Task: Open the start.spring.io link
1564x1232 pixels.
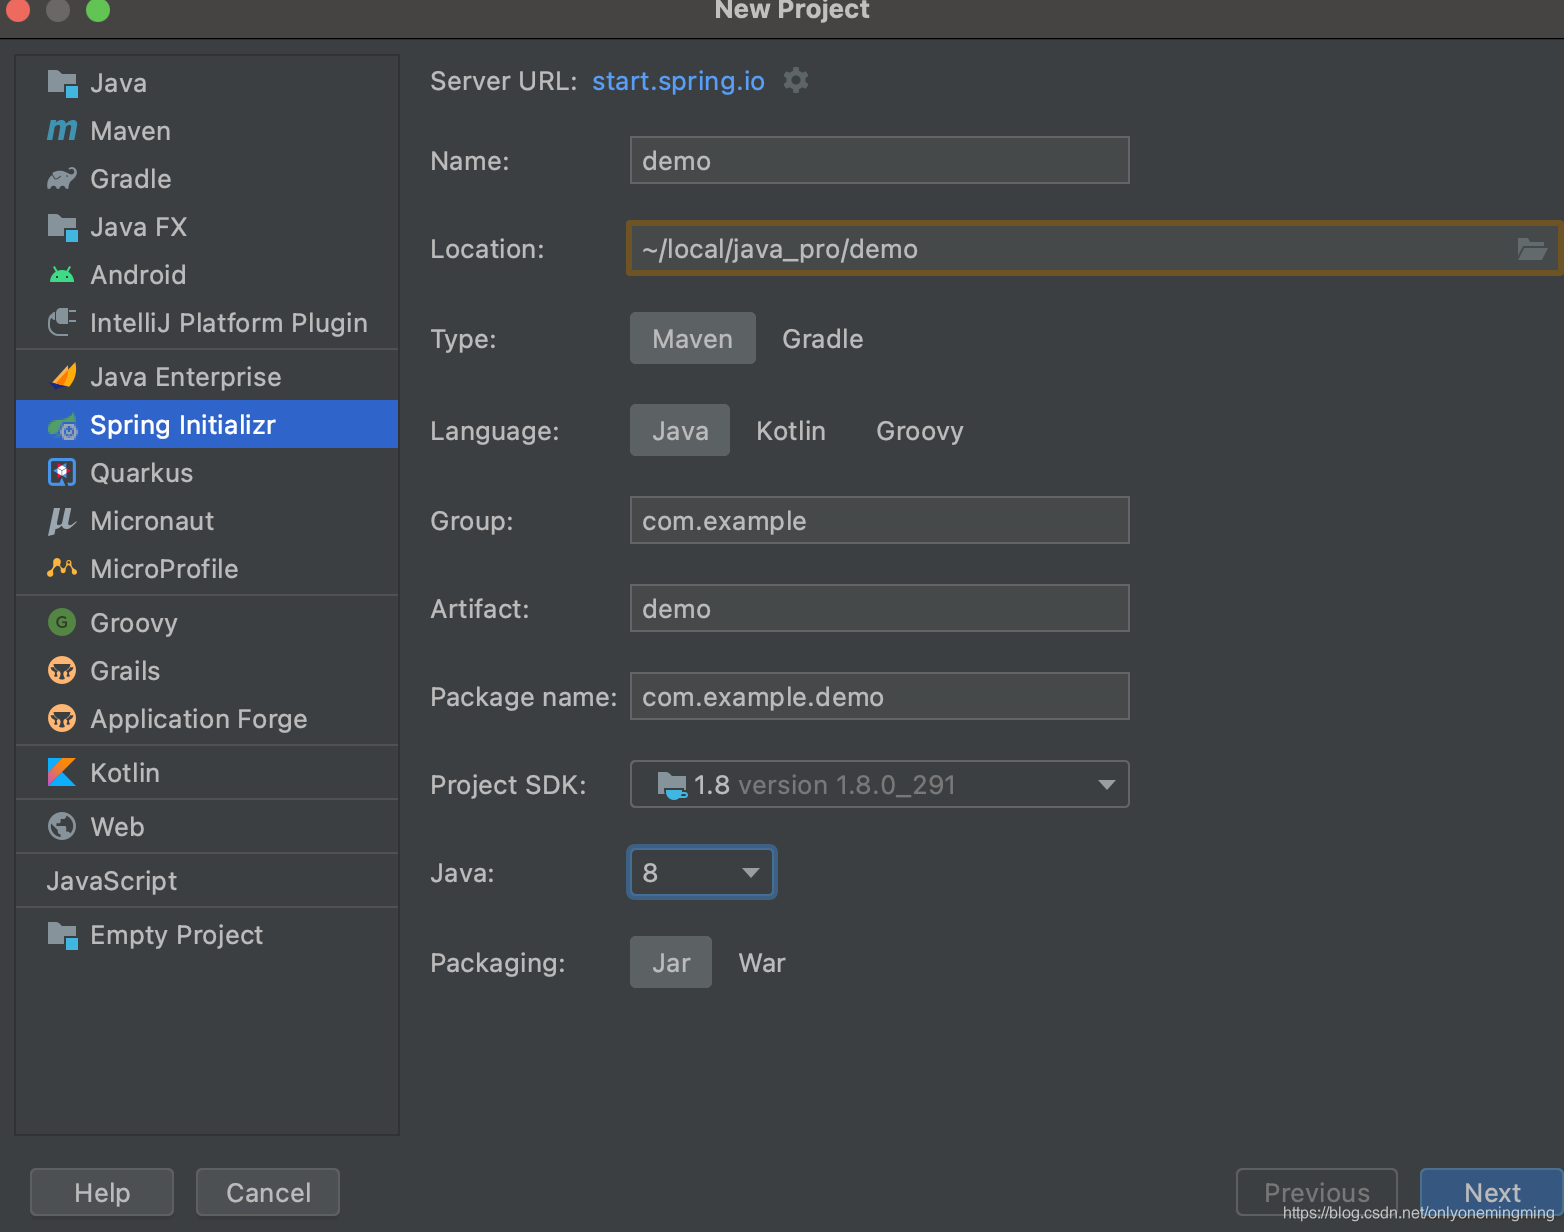Action: pos(678,81)
